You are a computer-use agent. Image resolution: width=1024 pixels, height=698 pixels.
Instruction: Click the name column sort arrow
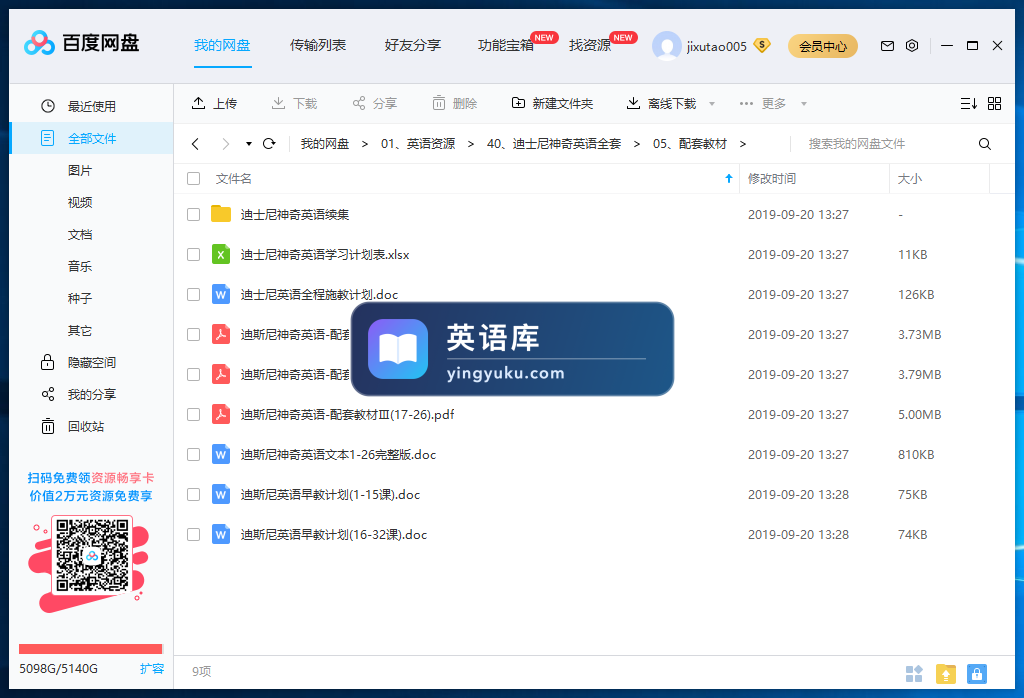click(729, 179)
